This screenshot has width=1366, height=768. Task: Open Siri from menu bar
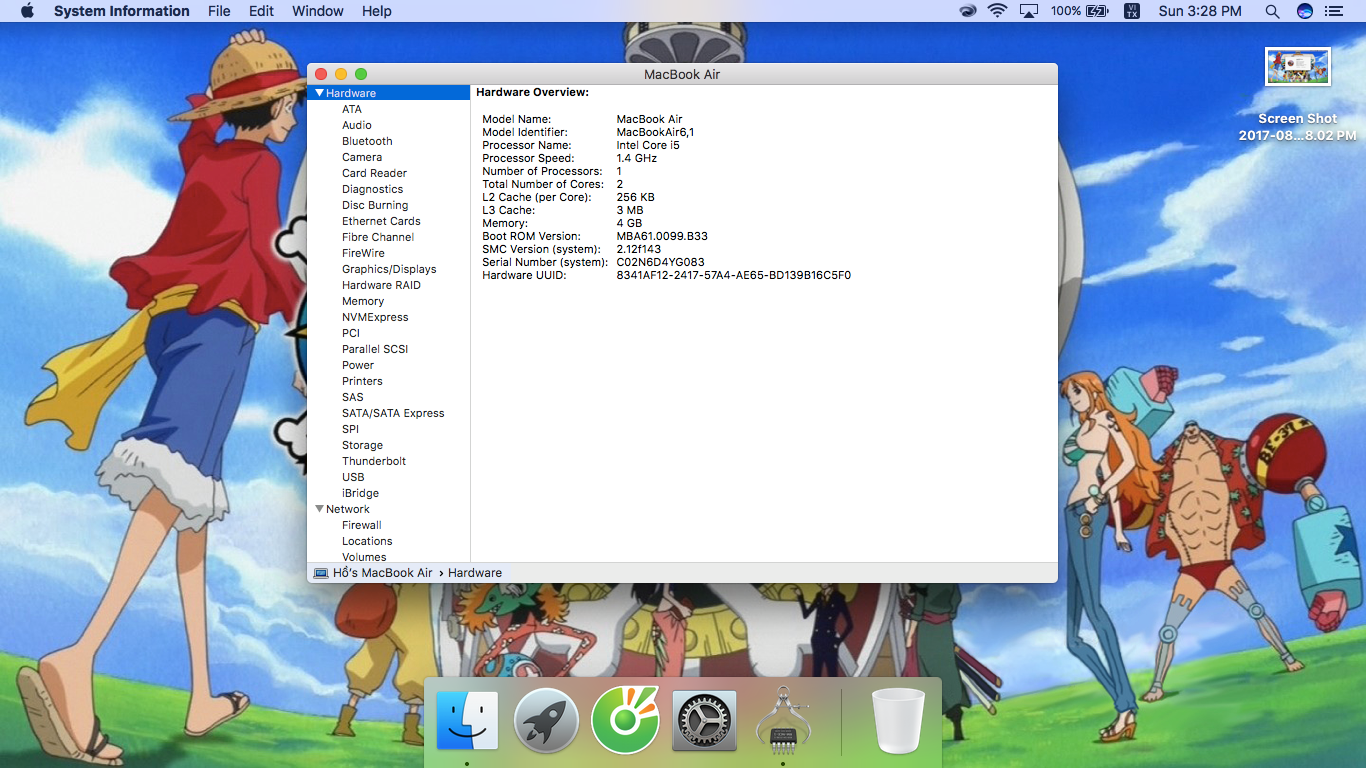click(1304, 11)
